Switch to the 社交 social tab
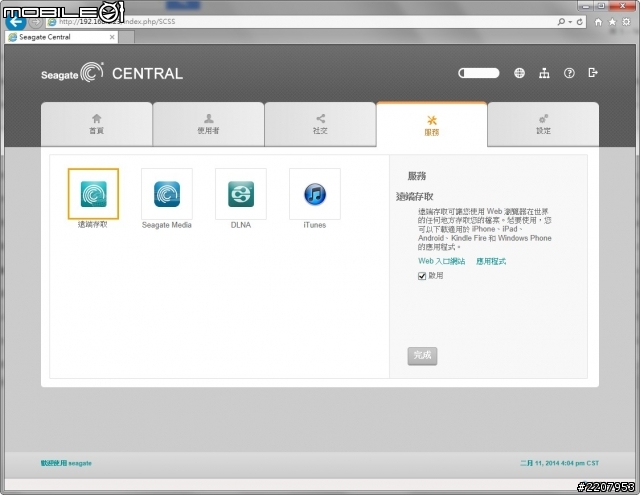 [x=320, y=124]
